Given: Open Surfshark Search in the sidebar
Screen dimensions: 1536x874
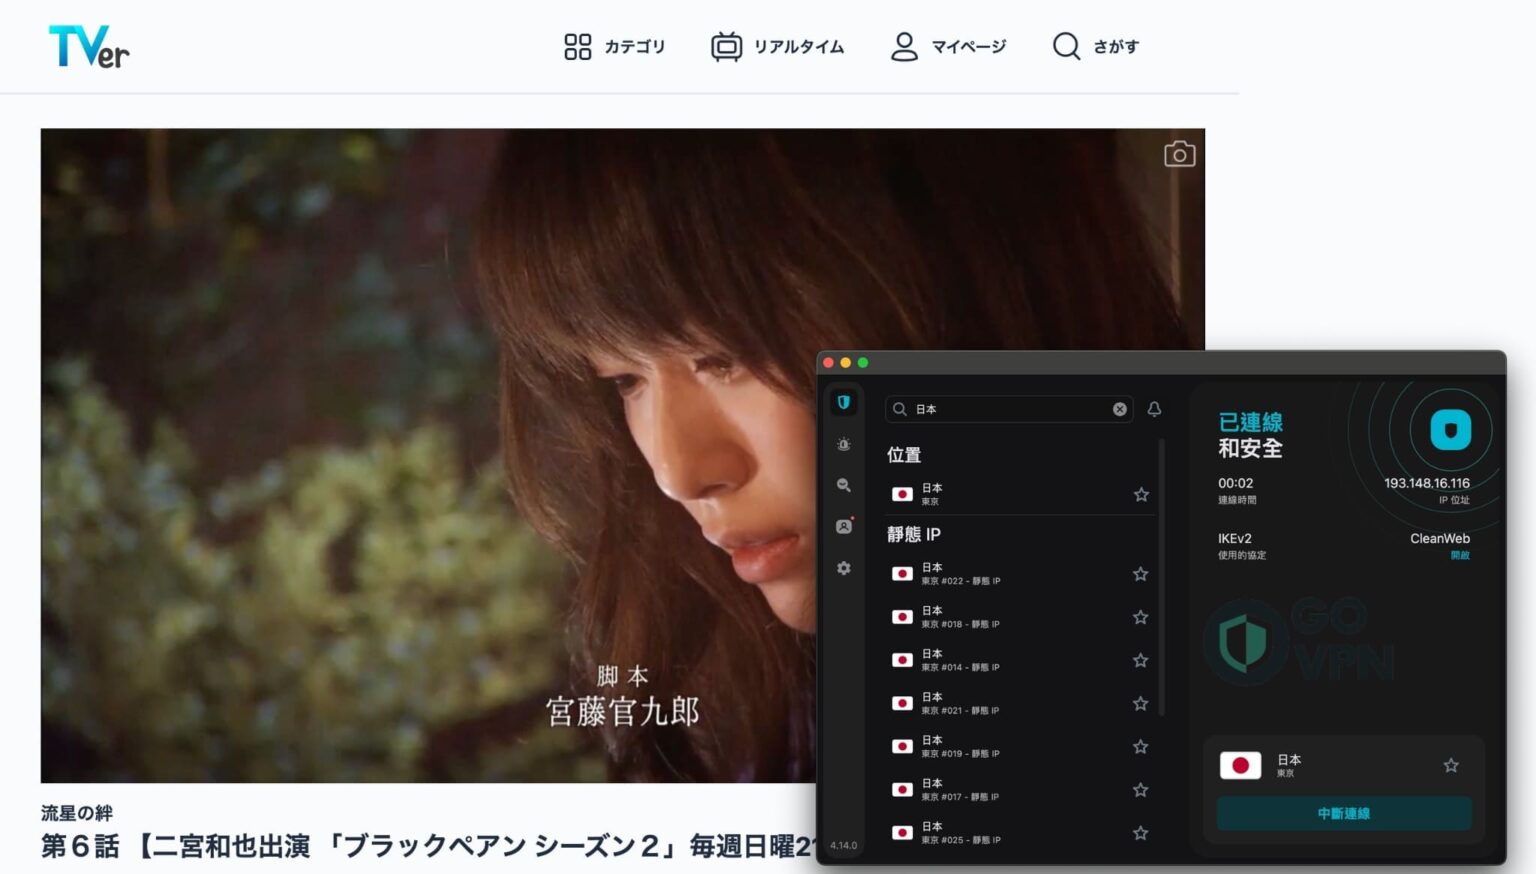Looking at the screenshot, I should pos(844,485).
